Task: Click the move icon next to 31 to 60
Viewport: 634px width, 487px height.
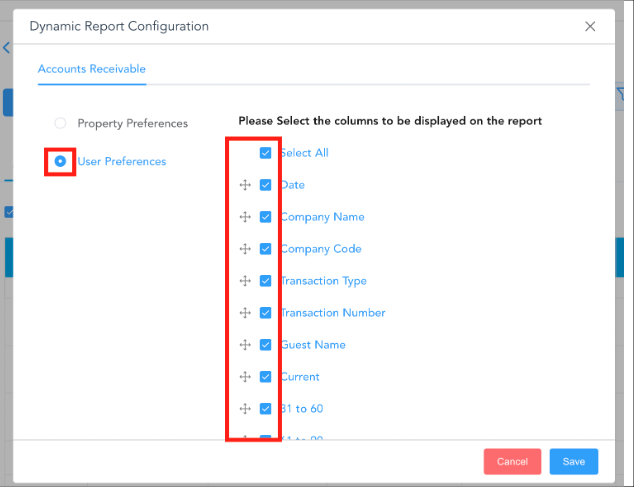Action: (x=245, y=409)
